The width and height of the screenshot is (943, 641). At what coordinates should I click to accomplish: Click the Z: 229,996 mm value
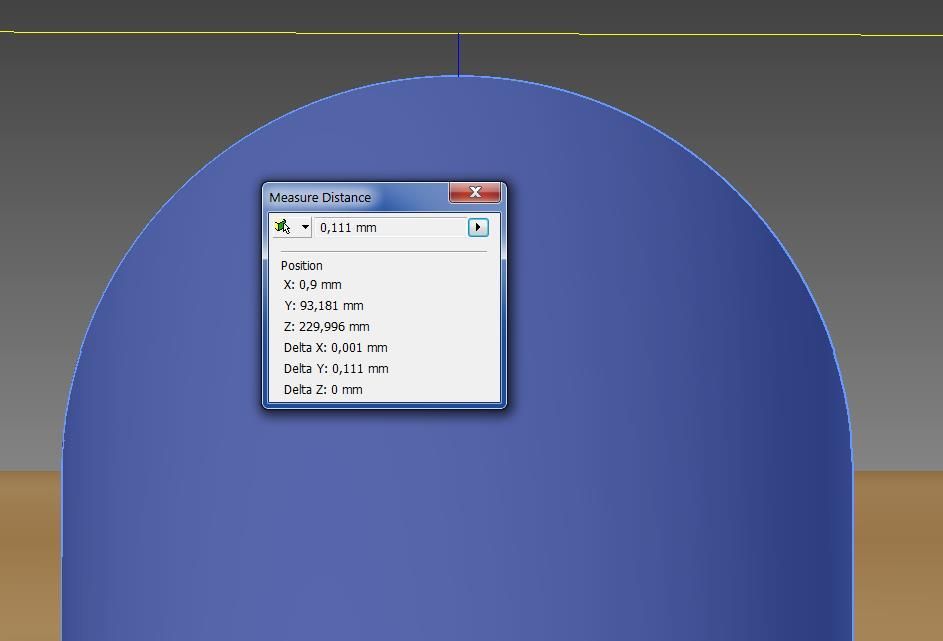pyautogui.click(x=327, y=327)
